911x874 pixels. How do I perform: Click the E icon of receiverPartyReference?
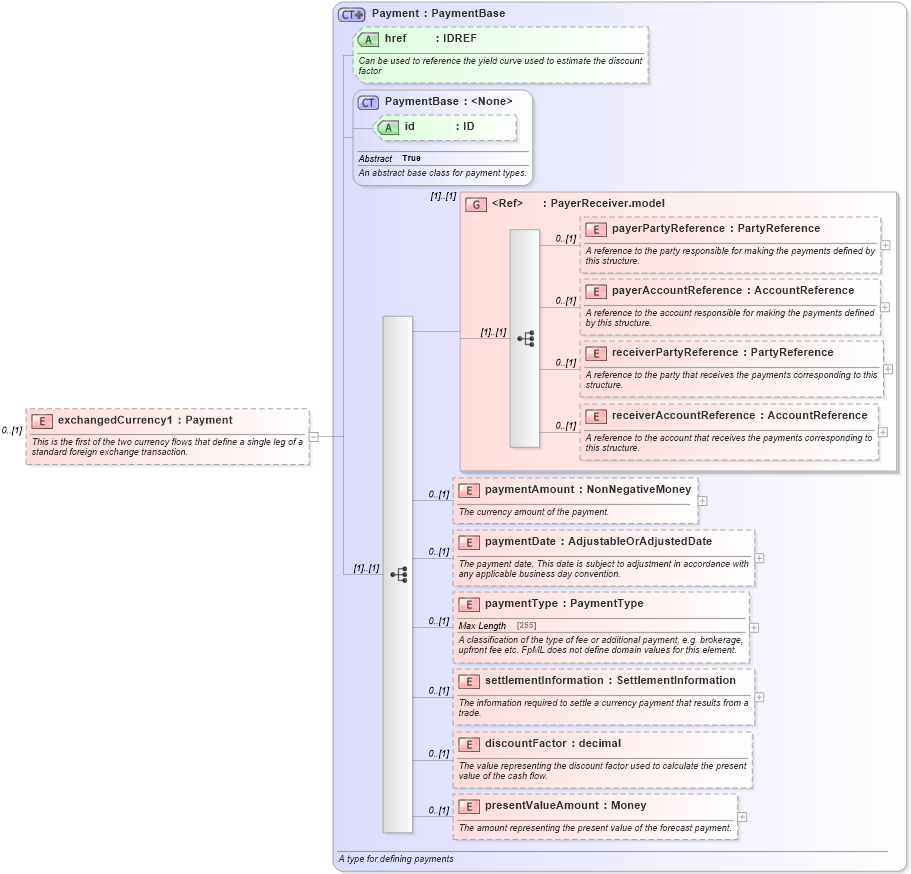[x=596, y=353]
